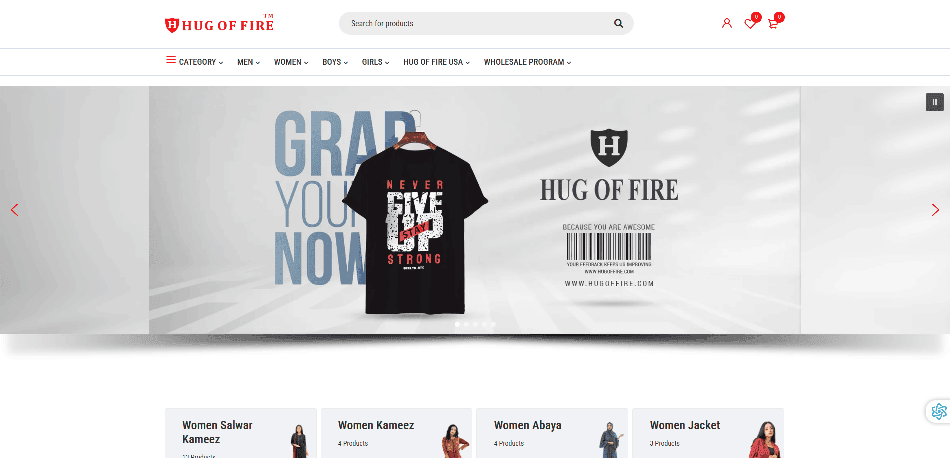The image size is (950, 458).
Task: Open the wishlist heart icon
Action: pos(750,24)
